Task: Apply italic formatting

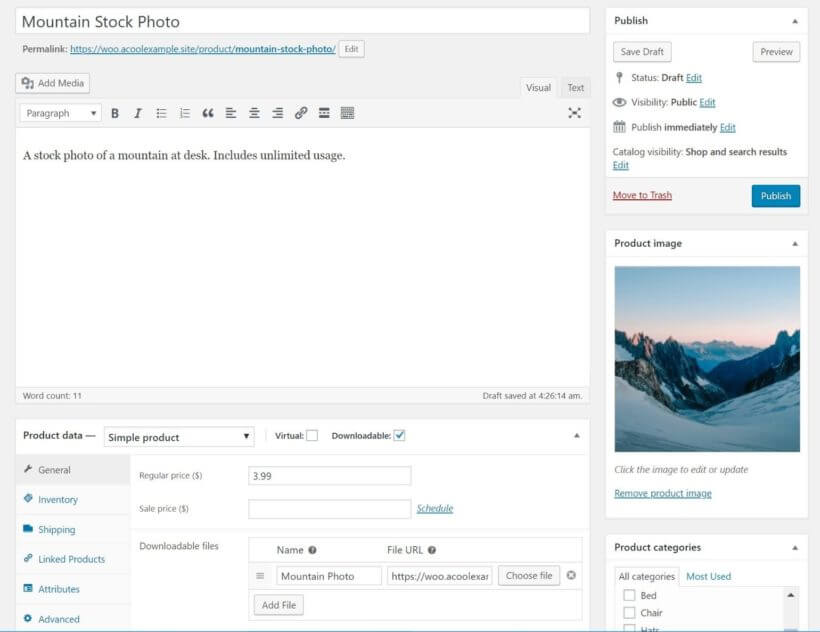Action: [x=138, y=113]
